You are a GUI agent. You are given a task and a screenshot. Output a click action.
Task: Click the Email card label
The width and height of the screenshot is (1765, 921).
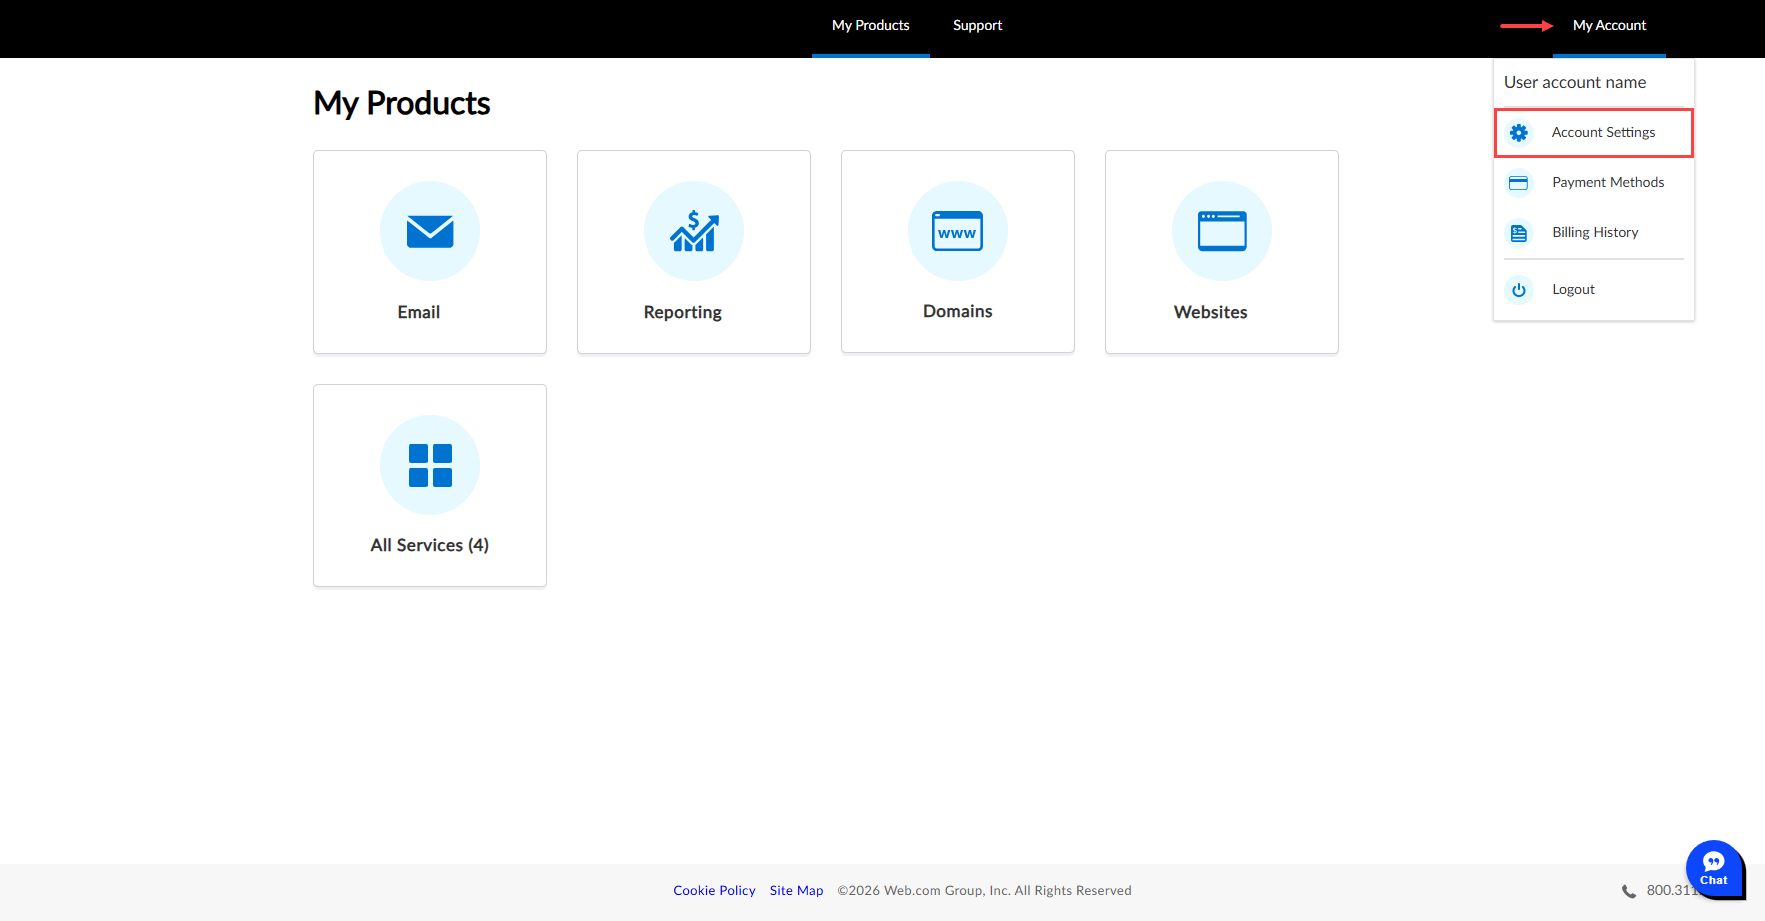pos(419,312)
